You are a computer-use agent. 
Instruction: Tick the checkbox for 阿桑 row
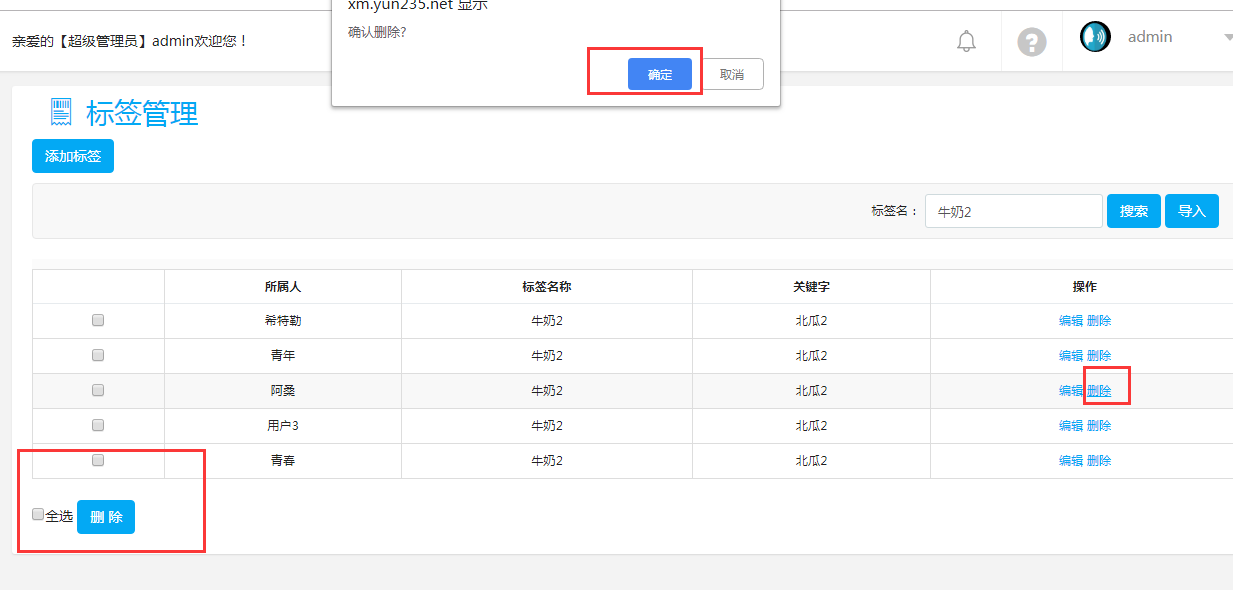coord(98,390)
